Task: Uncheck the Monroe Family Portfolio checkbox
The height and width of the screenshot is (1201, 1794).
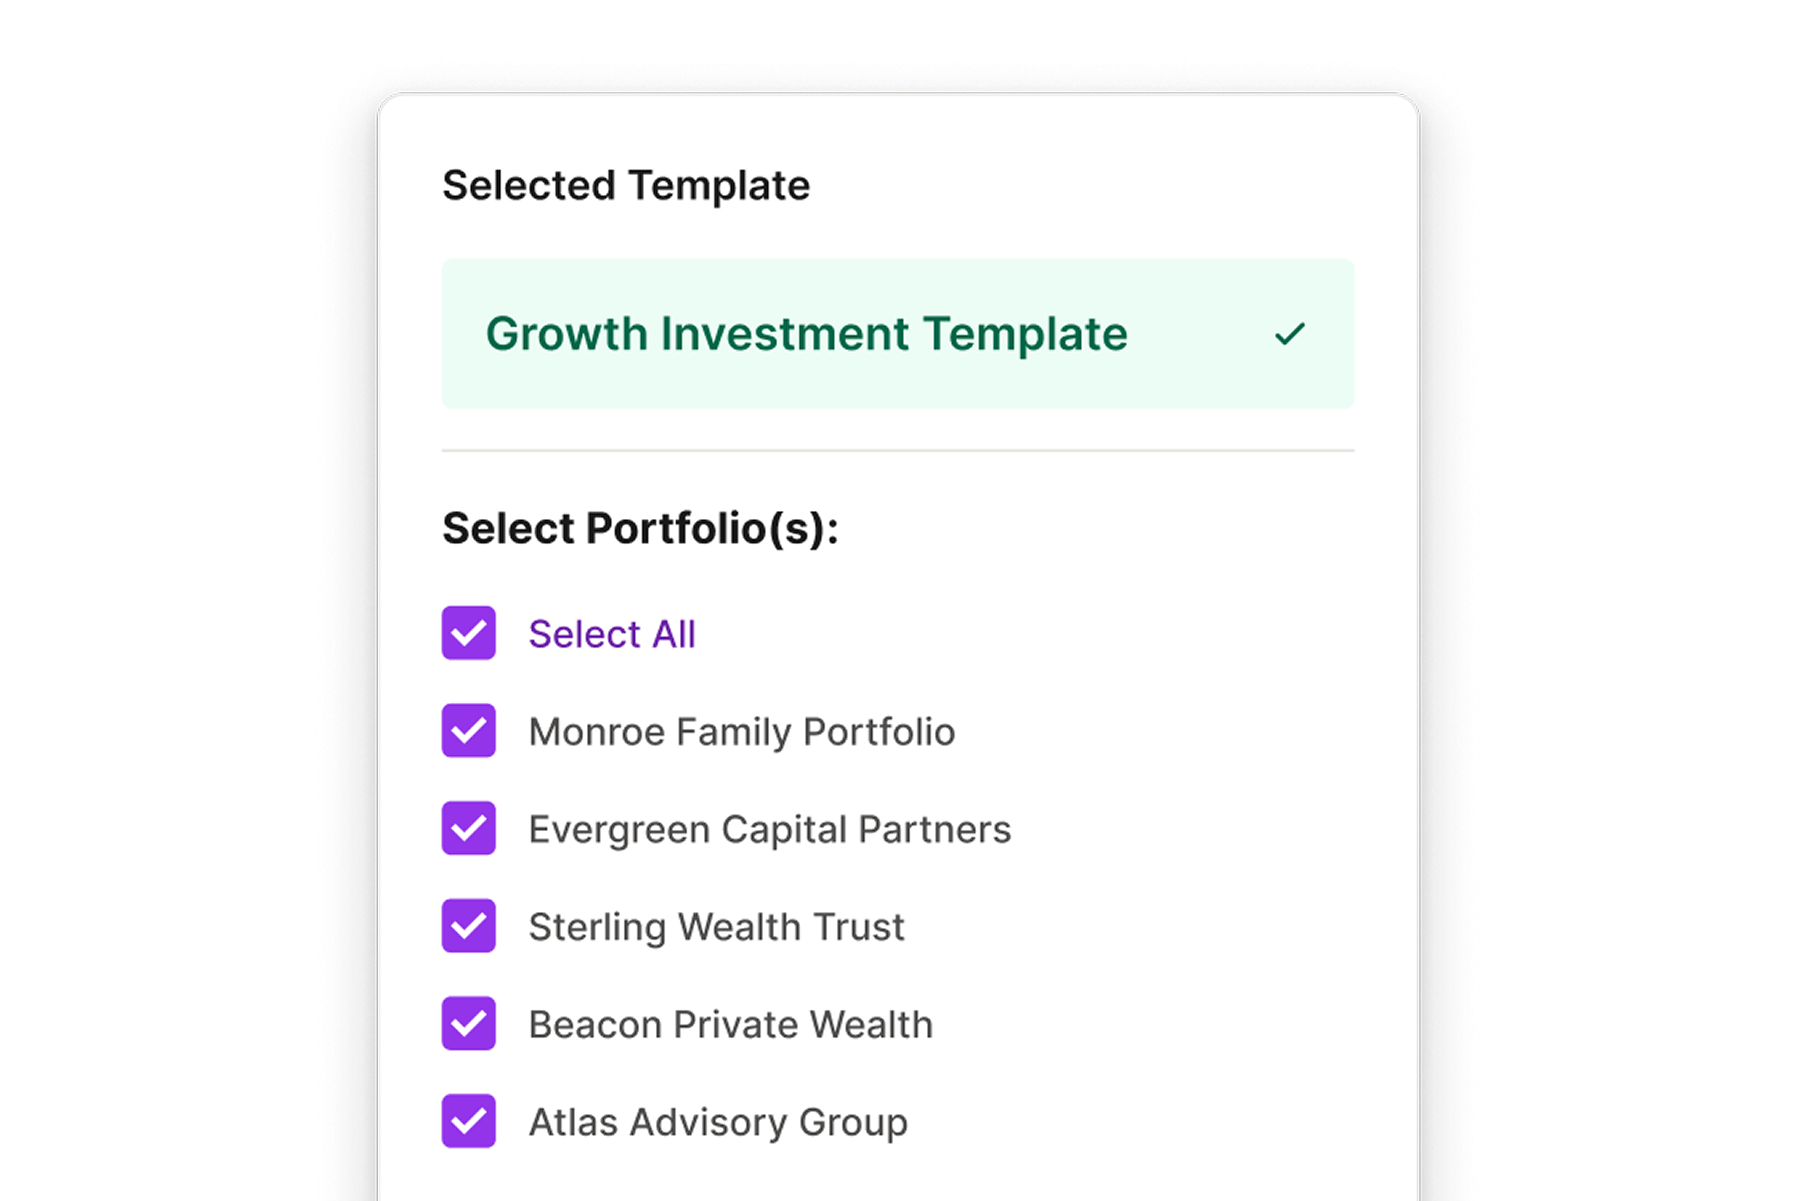Action: pyautogui.click(x=469, y=731)
